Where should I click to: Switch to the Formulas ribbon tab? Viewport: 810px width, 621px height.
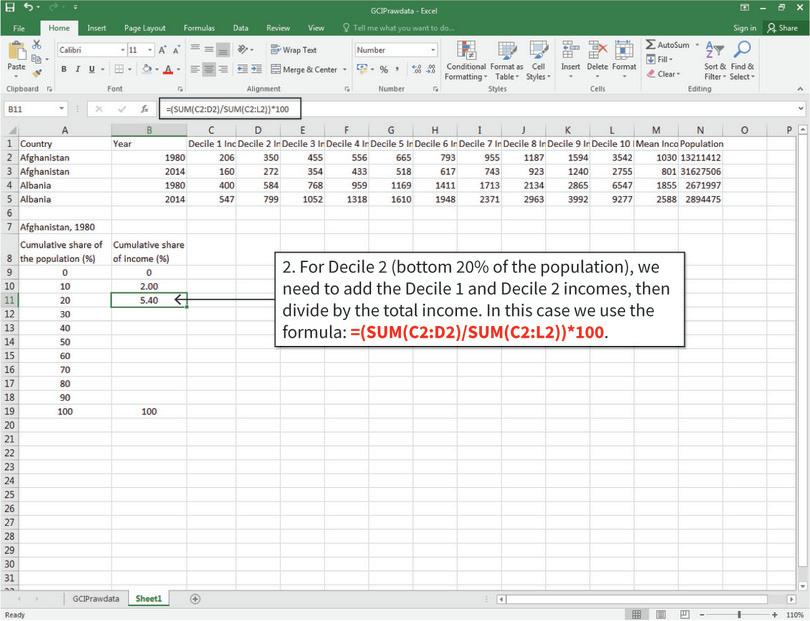(x=199, y=28)
